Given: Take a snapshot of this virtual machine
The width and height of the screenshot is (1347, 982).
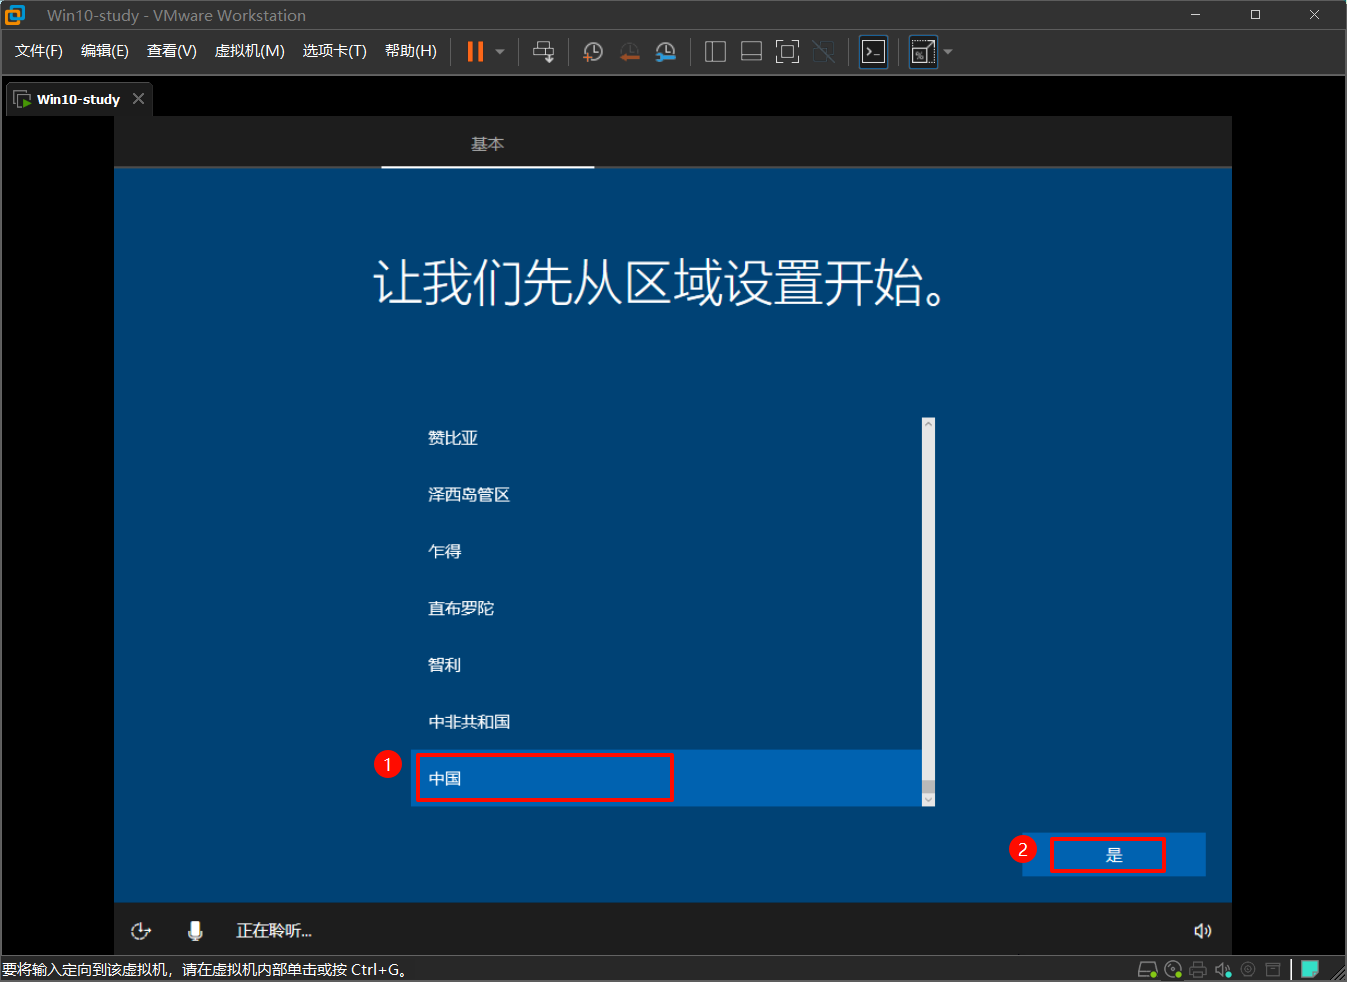Looking at the screenshot, I should coord(592,51).
